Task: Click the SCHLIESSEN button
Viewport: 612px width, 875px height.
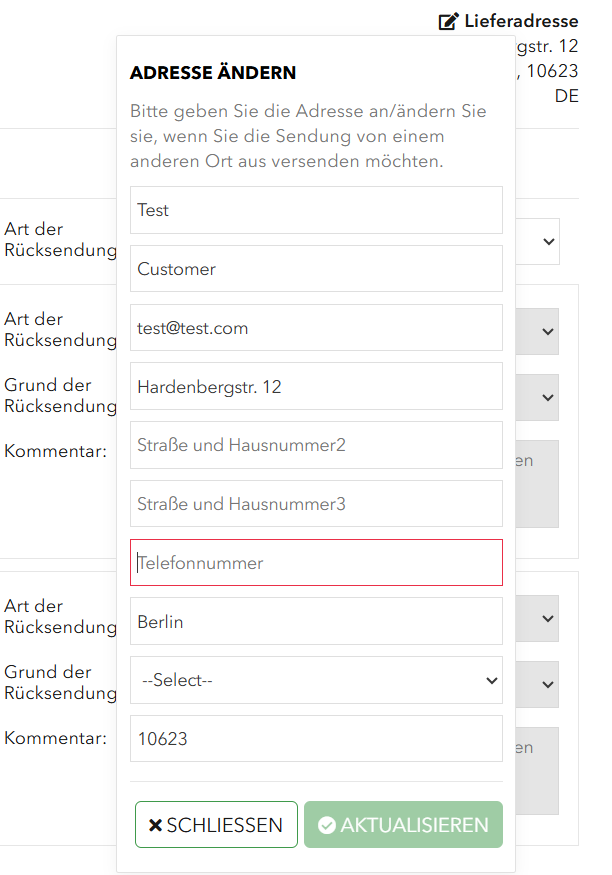Action: coord(216,825)
